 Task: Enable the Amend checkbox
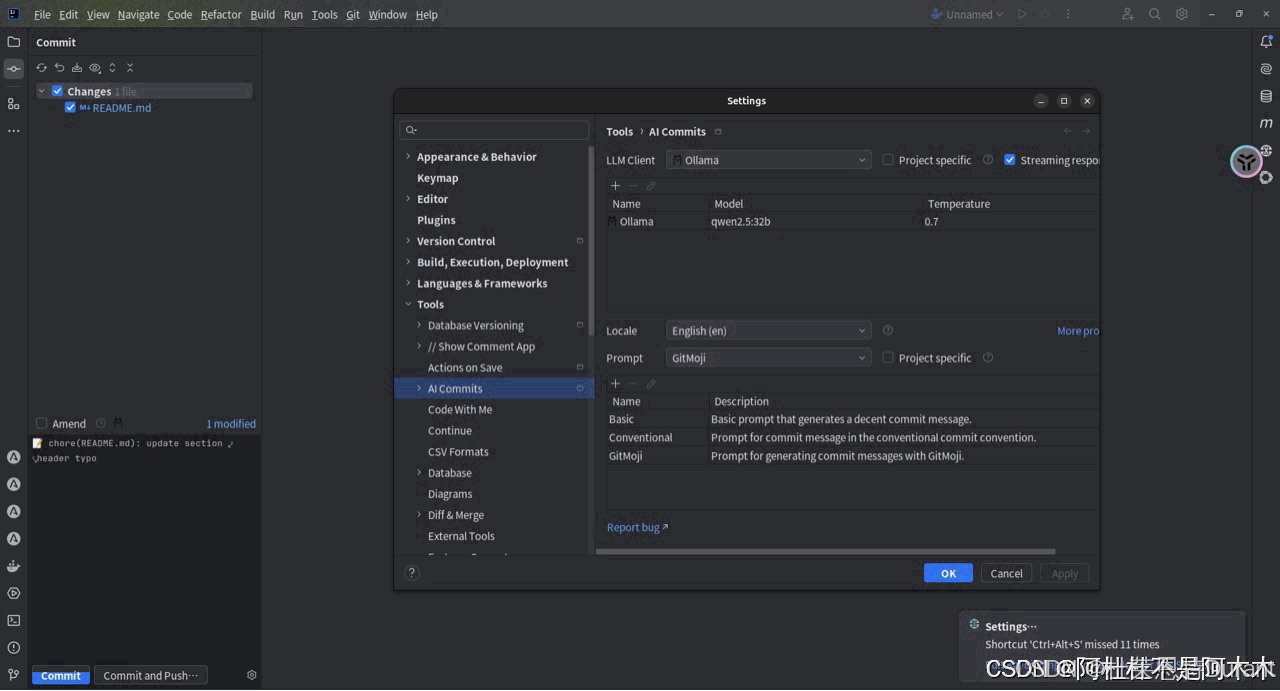[x=41, y=424]
